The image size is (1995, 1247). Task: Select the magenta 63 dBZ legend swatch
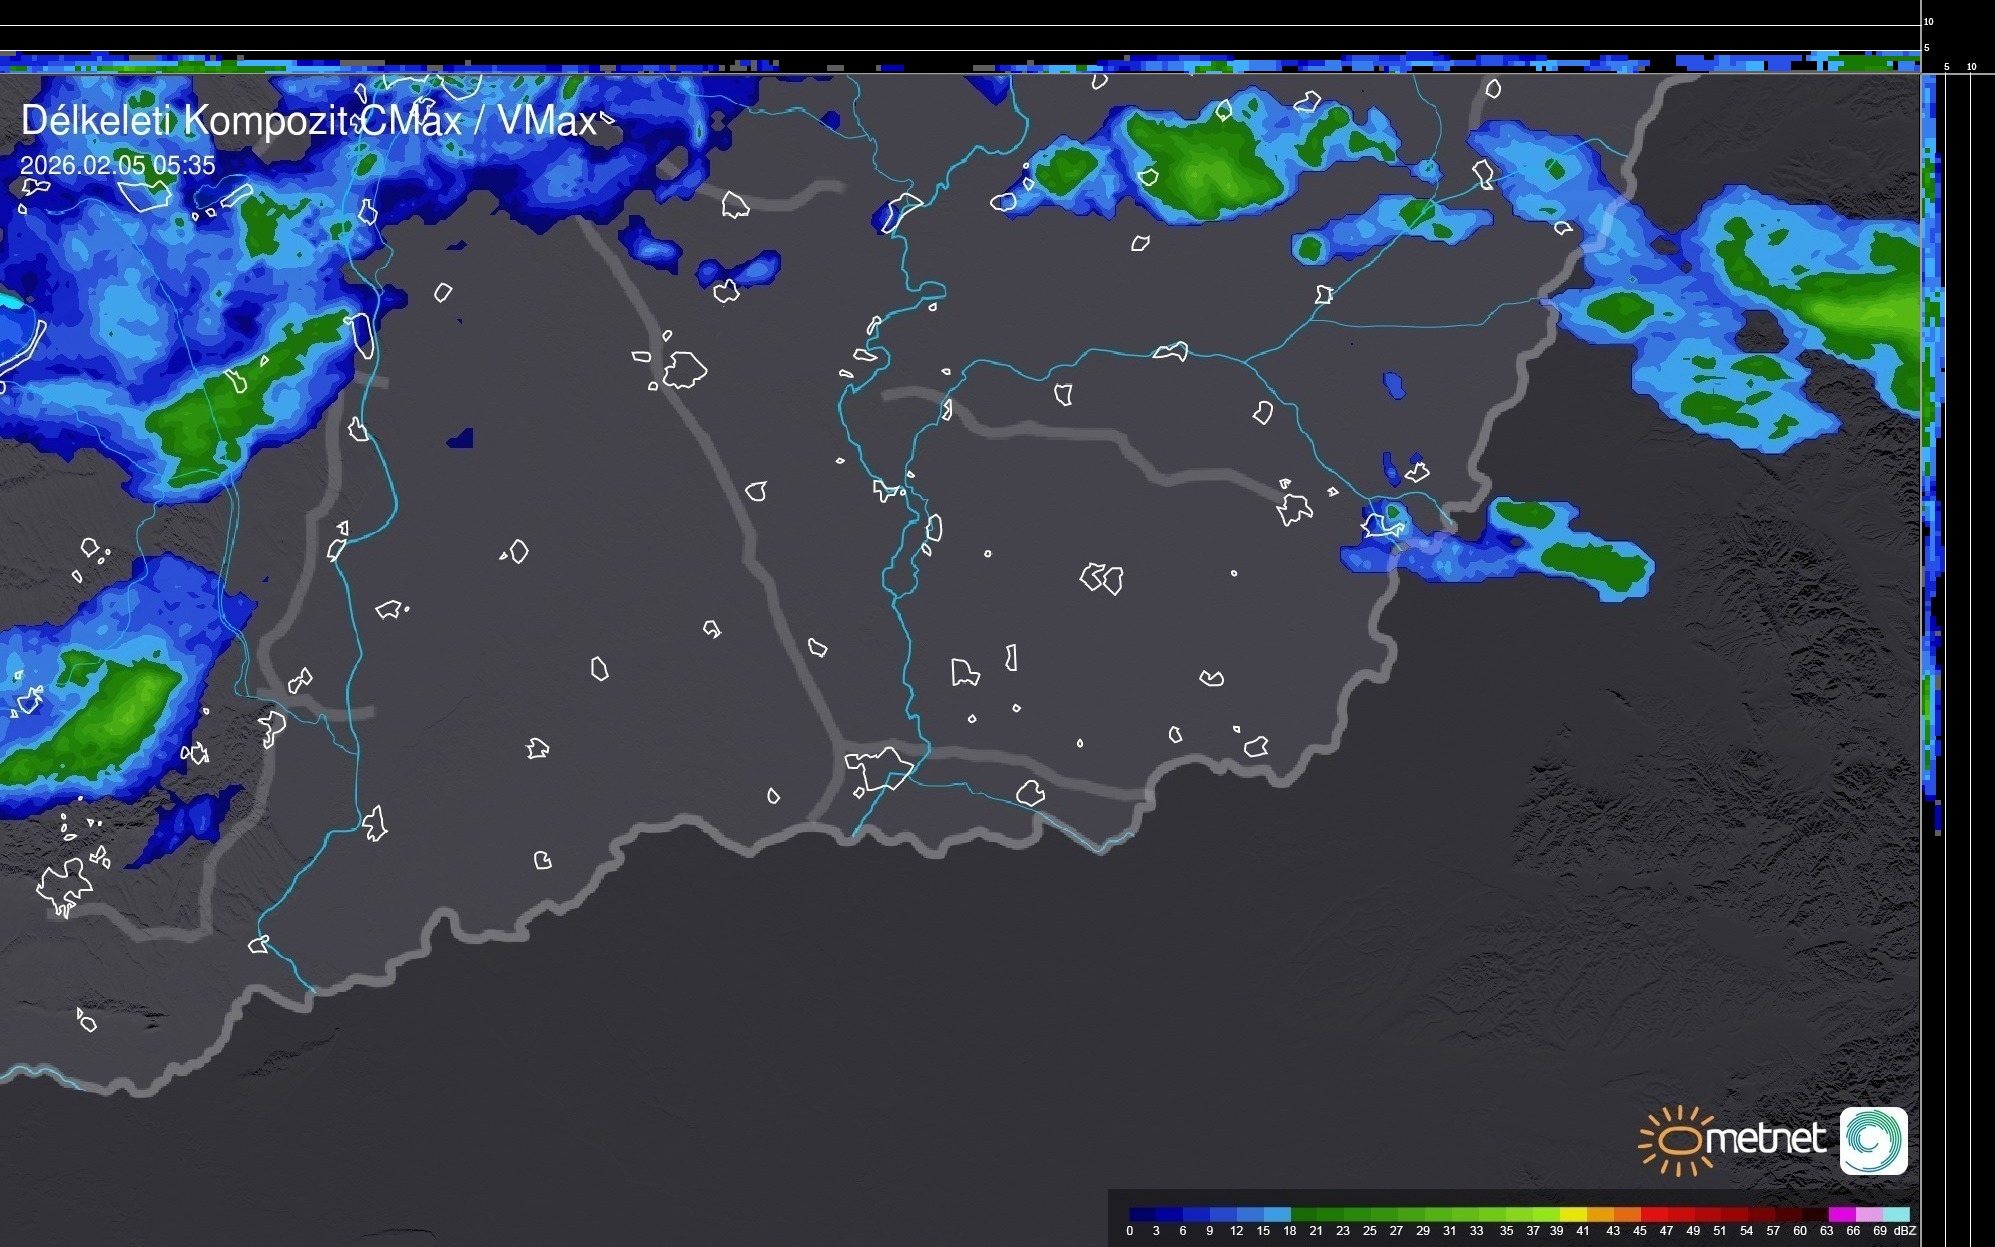pyautogui.click(x=1841, y=1214)
